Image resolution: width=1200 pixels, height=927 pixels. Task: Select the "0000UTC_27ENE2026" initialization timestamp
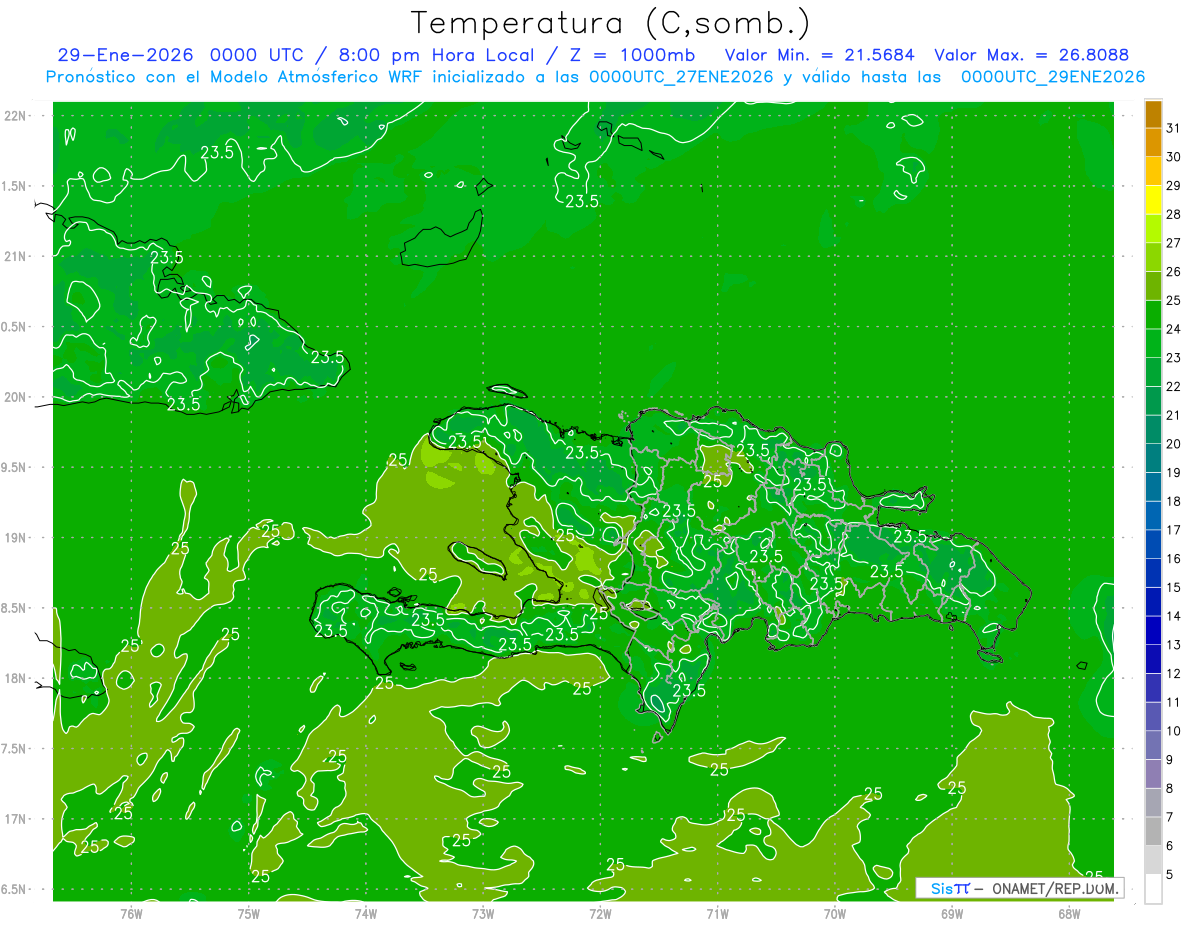[681, 77]
